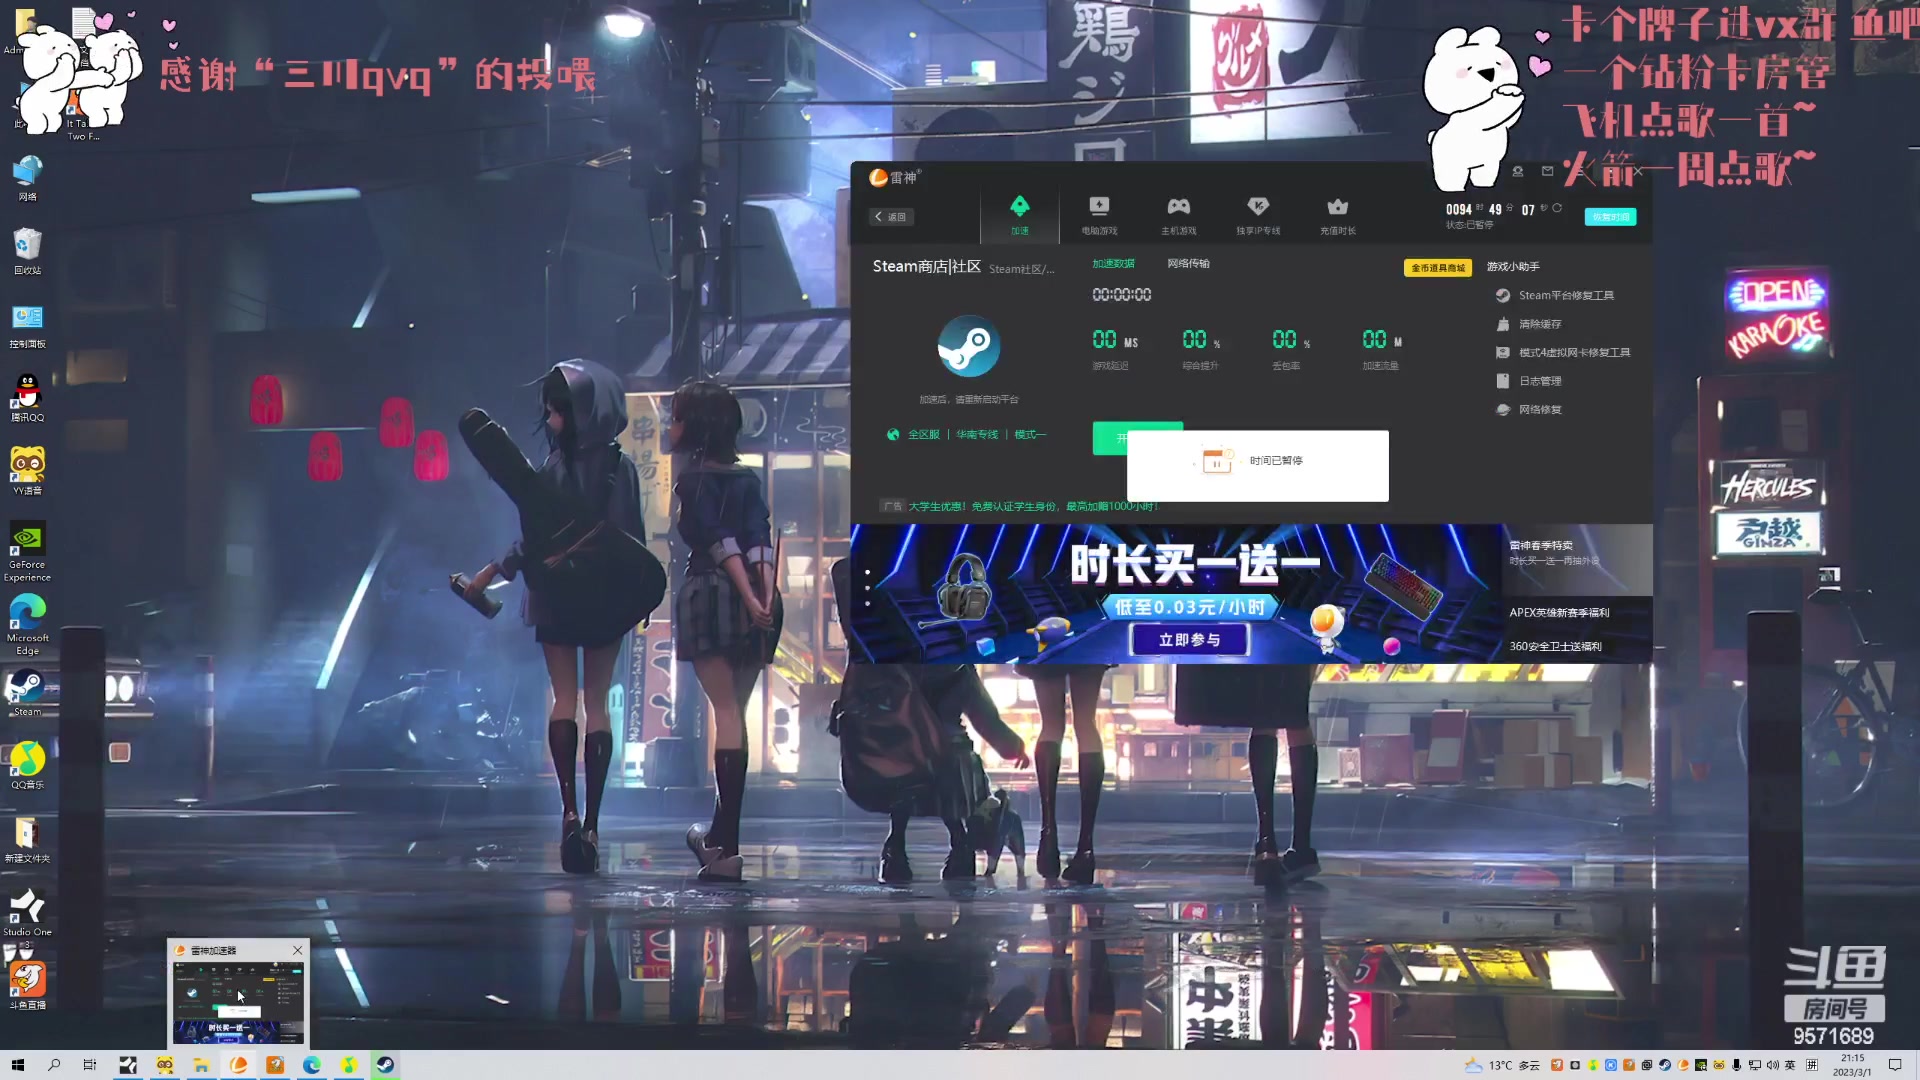Open taskbar search
Viewport: 1920px width, 1080px height.
point(54,1065)
